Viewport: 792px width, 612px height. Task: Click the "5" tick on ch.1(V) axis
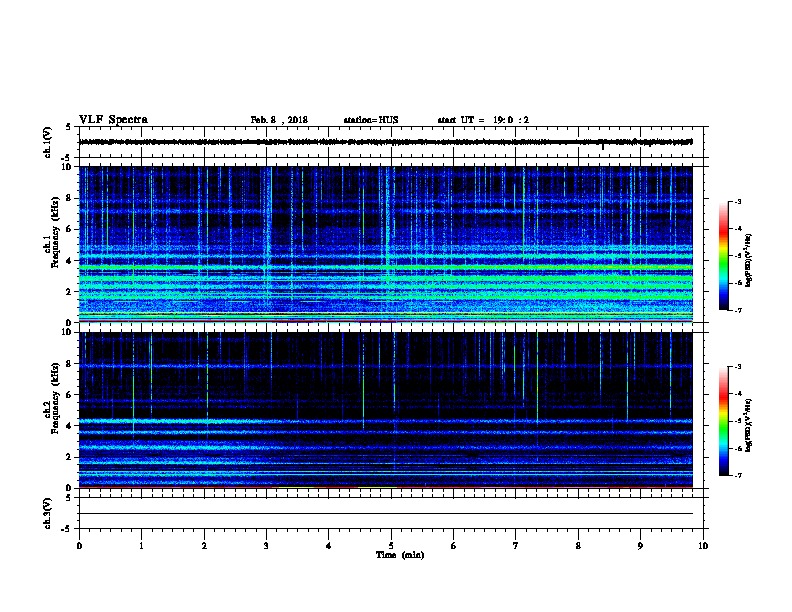click(x=68, y=127)
